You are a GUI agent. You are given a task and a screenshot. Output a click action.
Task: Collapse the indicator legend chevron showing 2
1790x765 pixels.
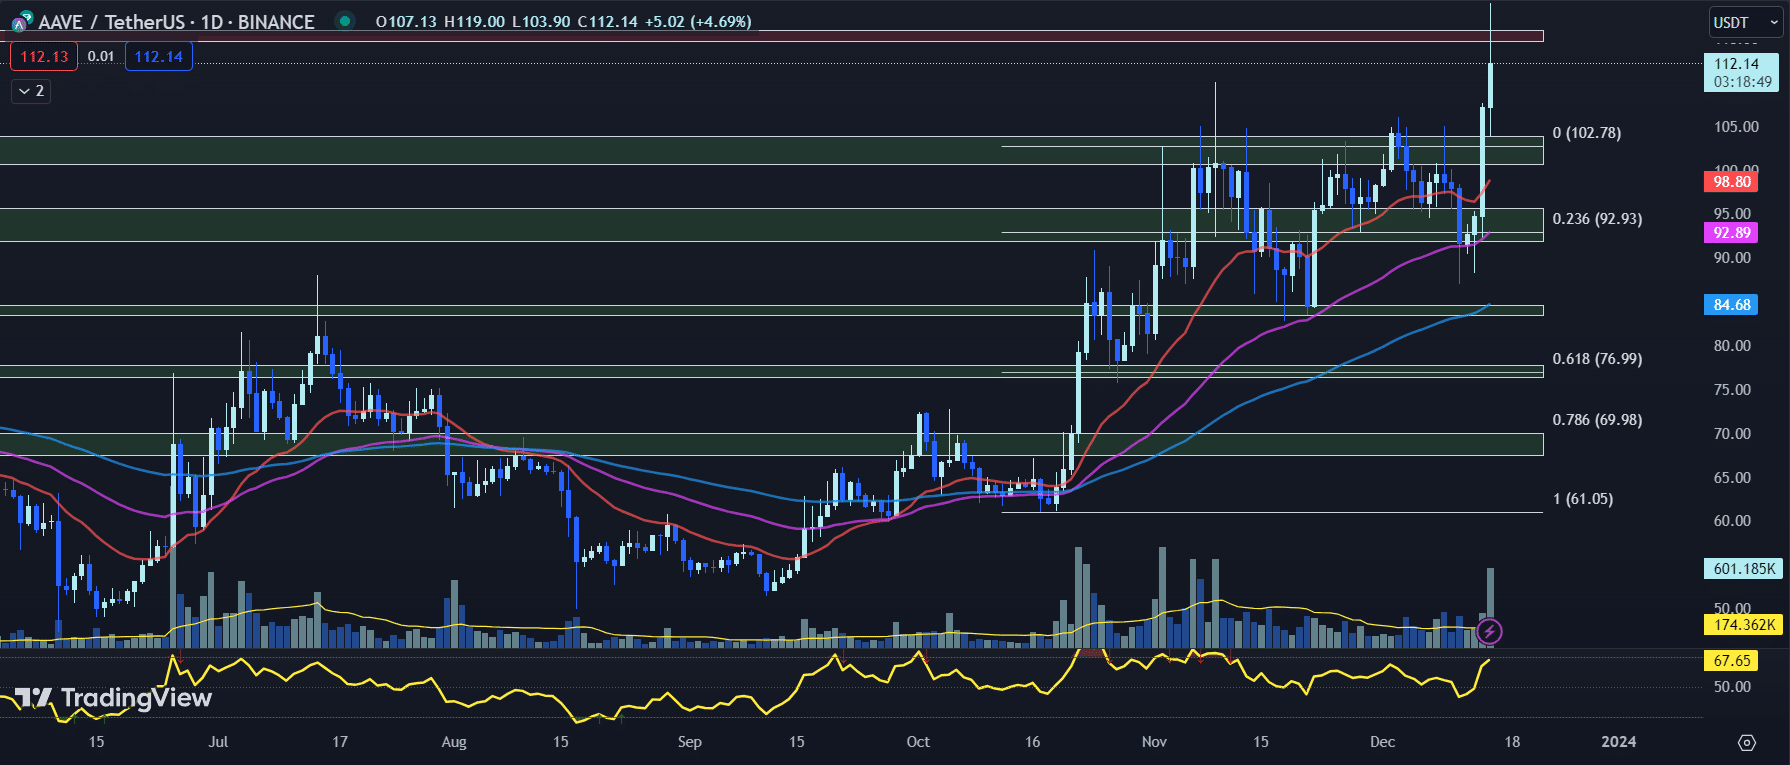click(31, 91)
